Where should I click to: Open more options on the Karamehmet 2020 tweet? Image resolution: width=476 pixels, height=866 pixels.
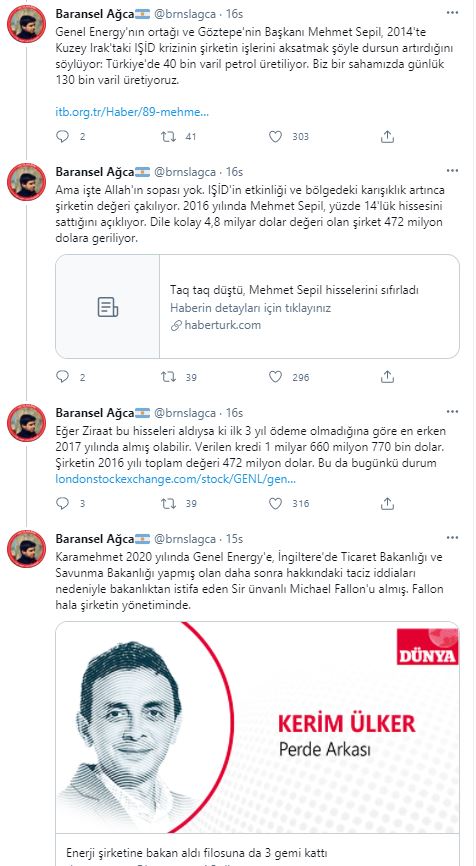pyautogui.click(x=452, y=537)
